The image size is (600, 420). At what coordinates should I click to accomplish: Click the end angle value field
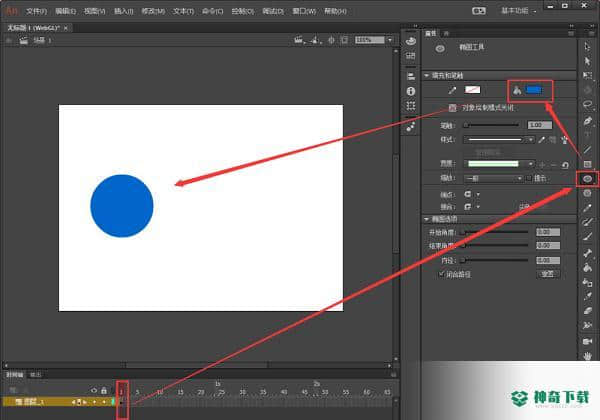pos(548,245)
